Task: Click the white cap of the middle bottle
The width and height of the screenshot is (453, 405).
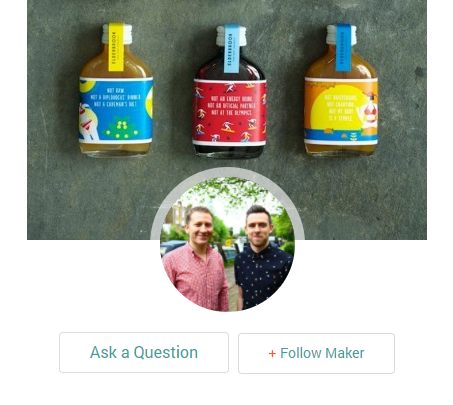Action: [x=232, y=36]
